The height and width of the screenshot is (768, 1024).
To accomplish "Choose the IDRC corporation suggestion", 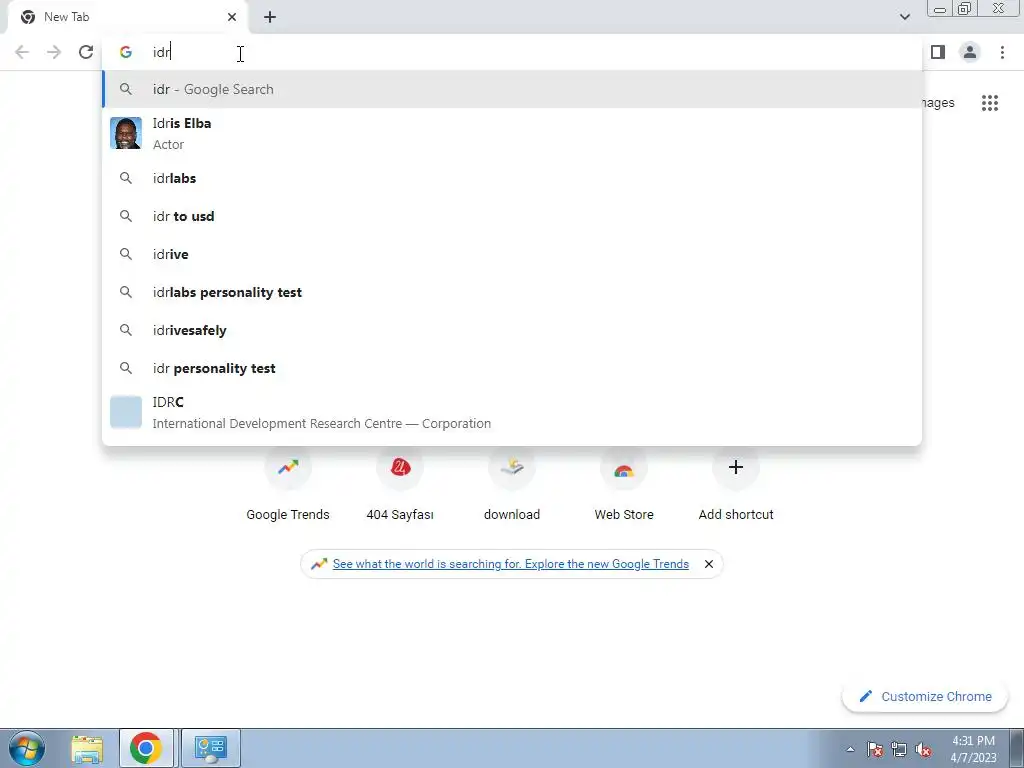I will (x=512, y=412).
